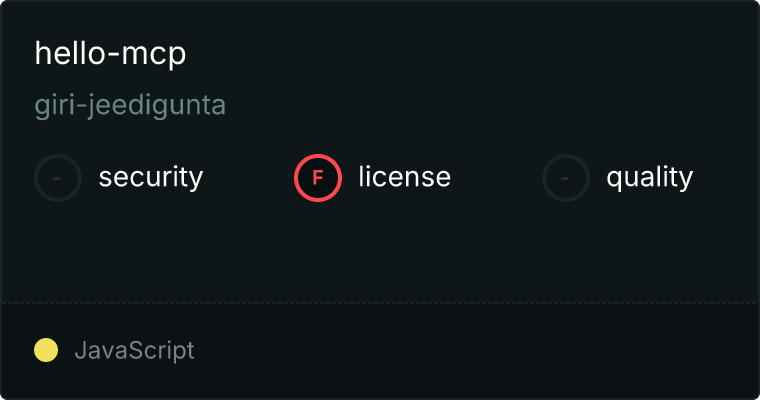Click the gap between the security and license badges

tap(248, 178)
